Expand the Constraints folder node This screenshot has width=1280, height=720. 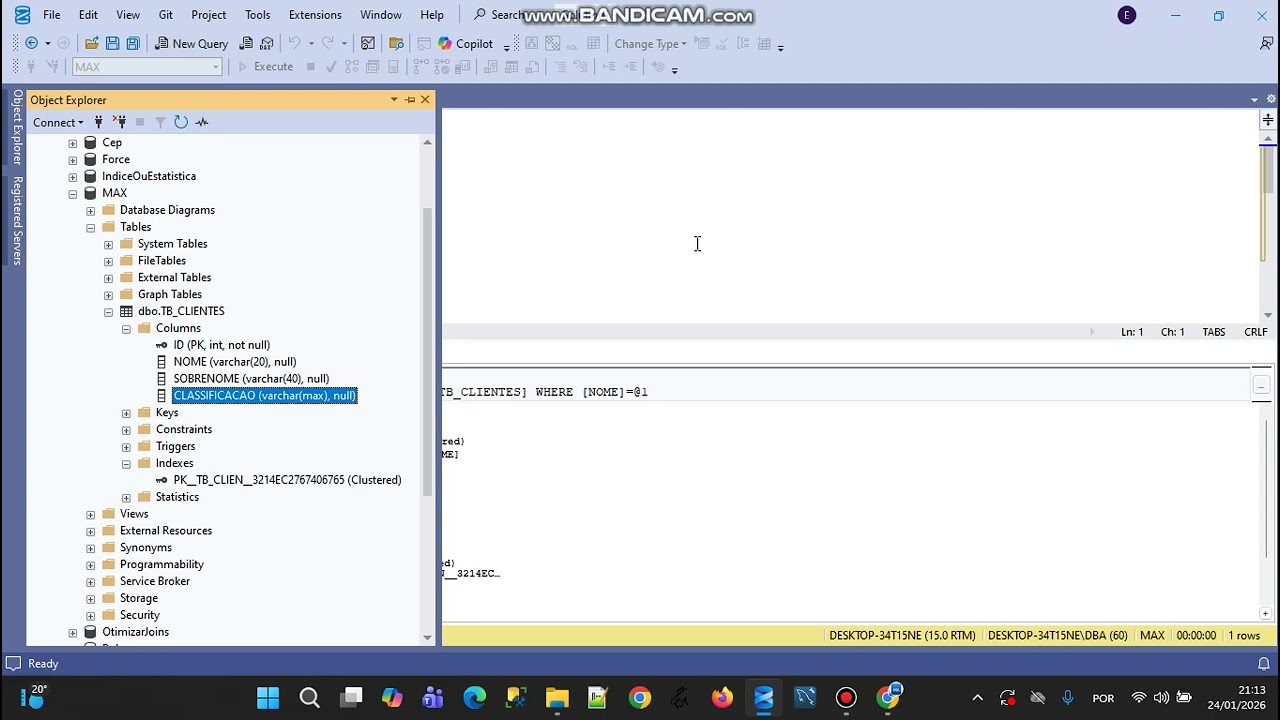click(x=127, y=430)
